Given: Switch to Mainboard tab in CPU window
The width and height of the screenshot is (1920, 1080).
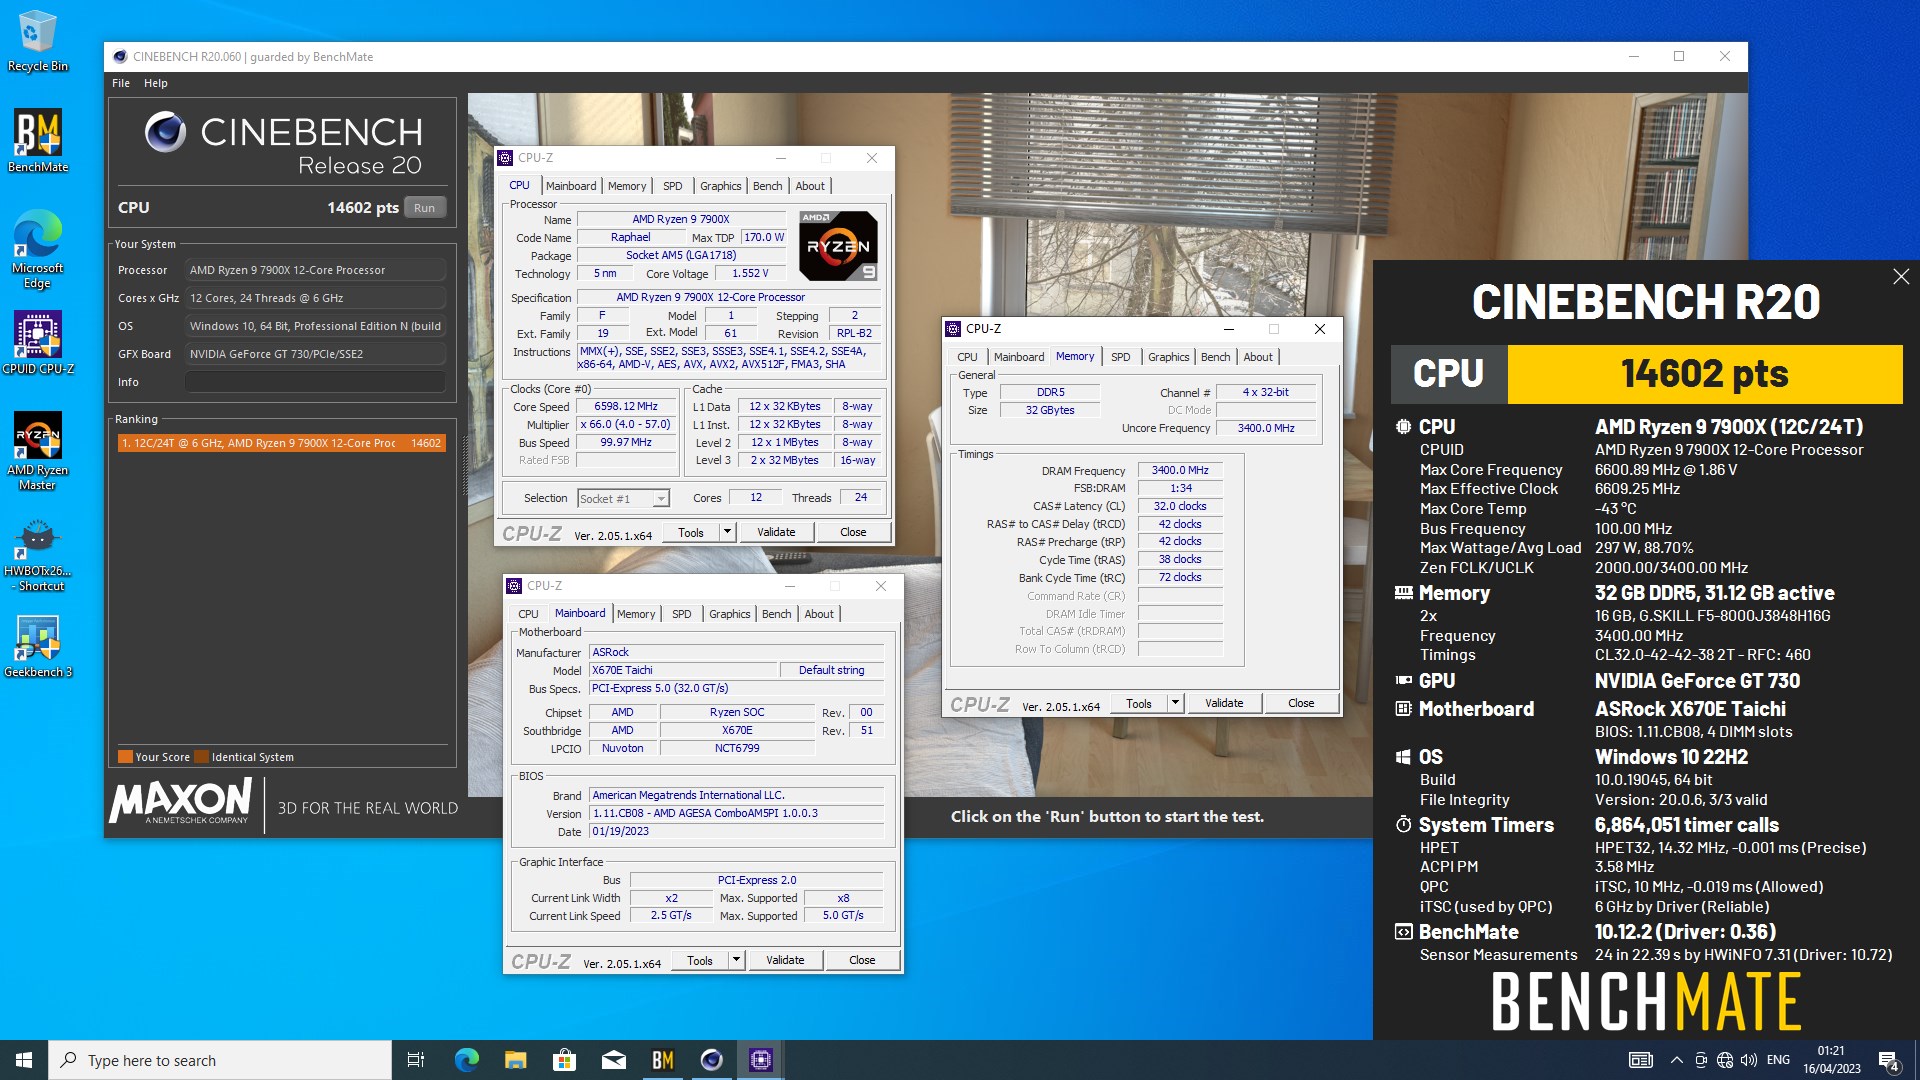Looking at the screenshot, I should pyautogui.click(x=571, y=186).
